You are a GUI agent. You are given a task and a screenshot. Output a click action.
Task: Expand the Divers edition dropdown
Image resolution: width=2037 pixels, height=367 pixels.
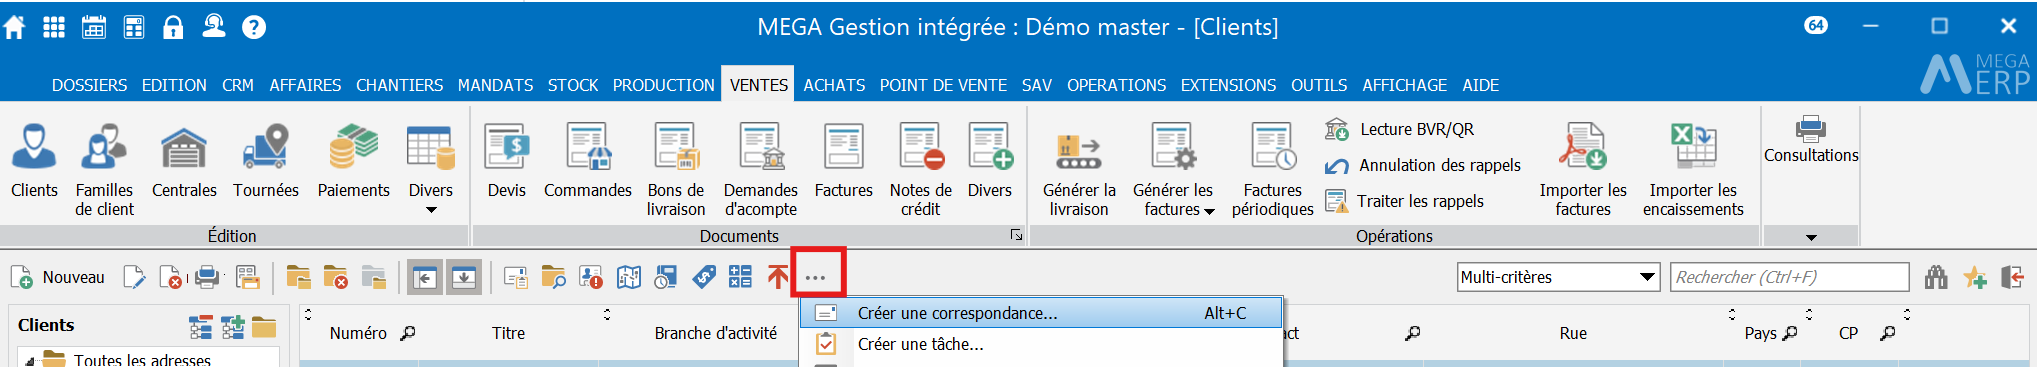point(431,210)
